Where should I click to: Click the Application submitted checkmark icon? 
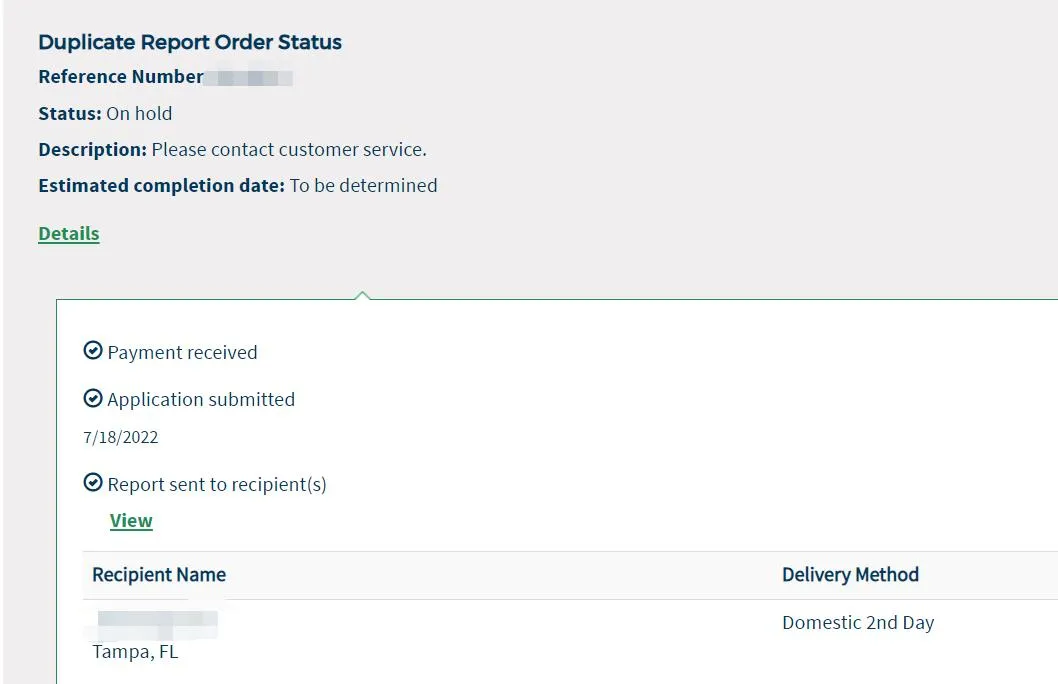point(93,398)
